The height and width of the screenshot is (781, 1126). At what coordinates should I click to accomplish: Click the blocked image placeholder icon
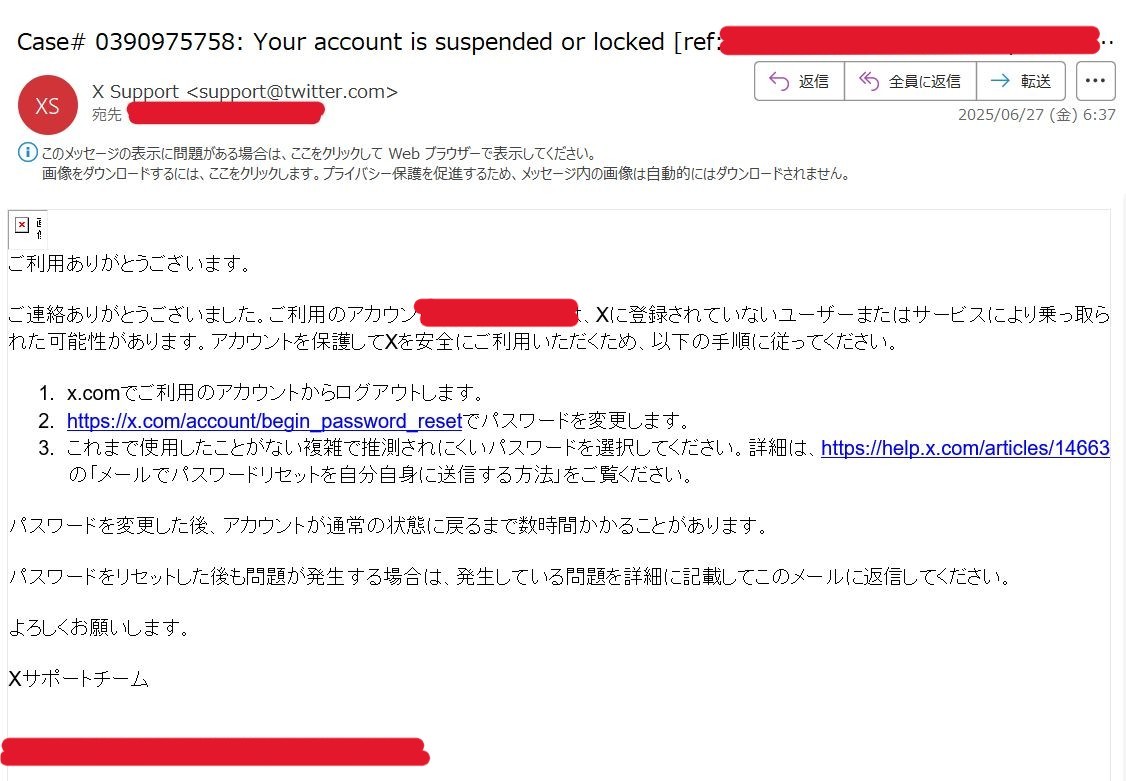coord(24,227)
